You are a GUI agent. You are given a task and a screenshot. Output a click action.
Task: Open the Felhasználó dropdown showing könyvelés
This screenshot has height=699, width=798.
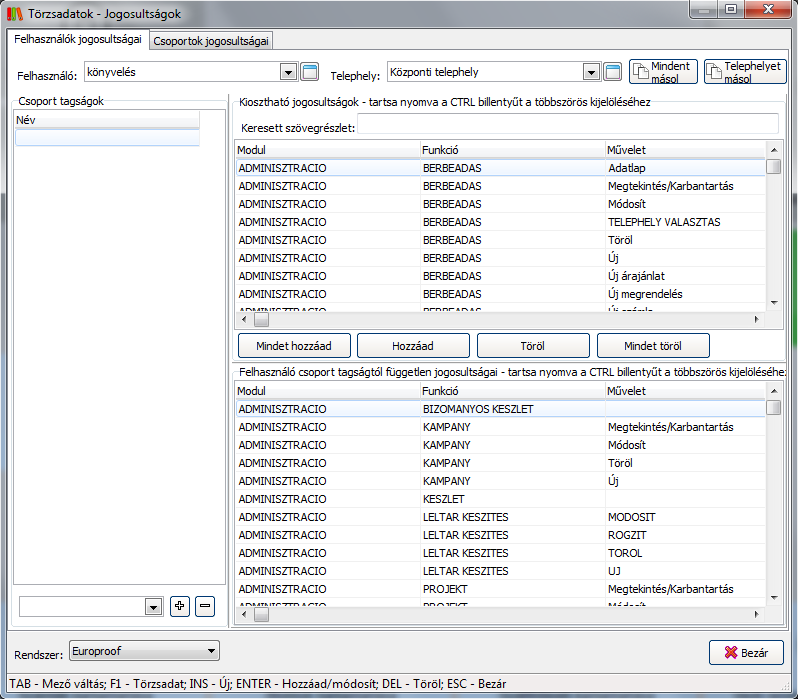tap(289, 72)
